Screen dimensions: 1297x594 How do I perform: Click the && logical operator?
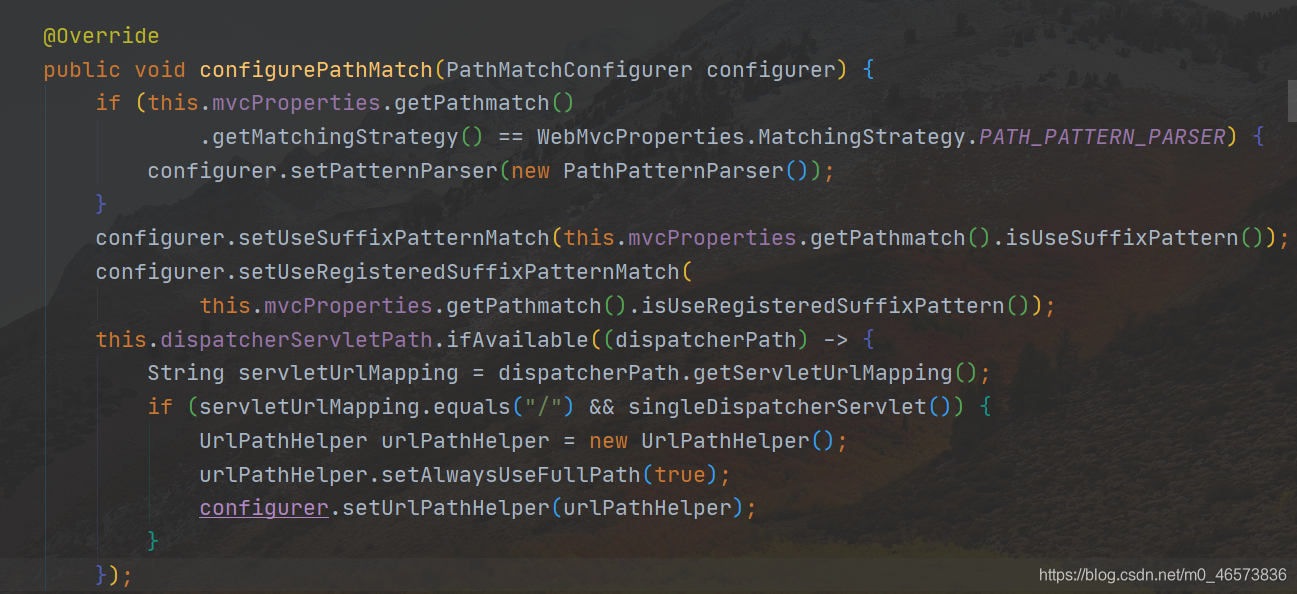(x=602, y=407)
